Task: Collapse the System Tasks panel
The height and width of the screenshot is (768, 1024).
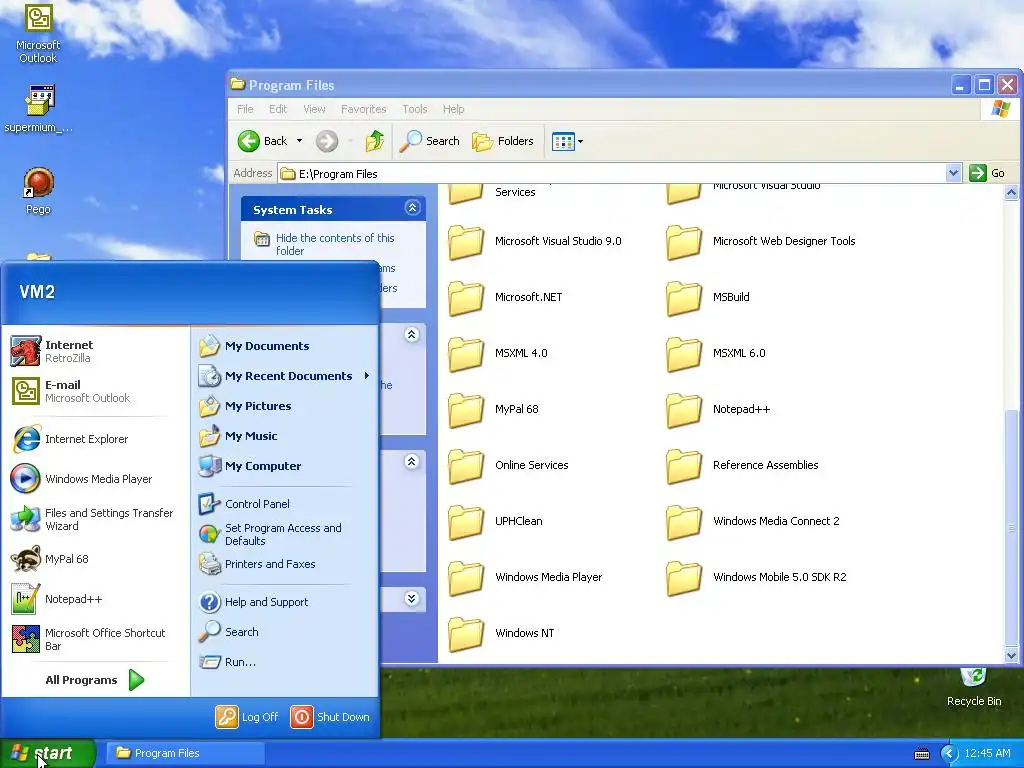Action: (x=412, y=208)
